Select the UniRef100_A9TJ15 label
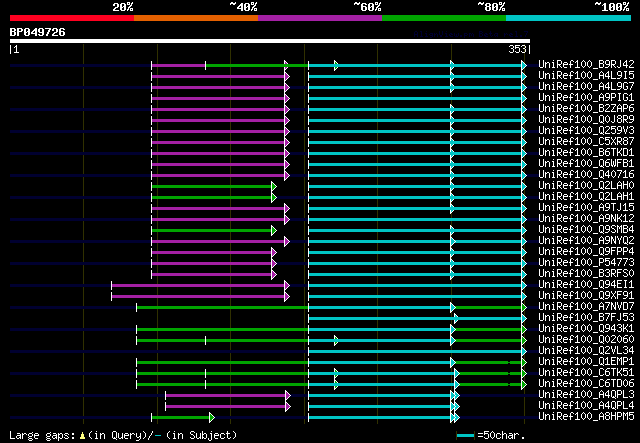This screenshot has width=640, height=443. [x=586, y=207]
